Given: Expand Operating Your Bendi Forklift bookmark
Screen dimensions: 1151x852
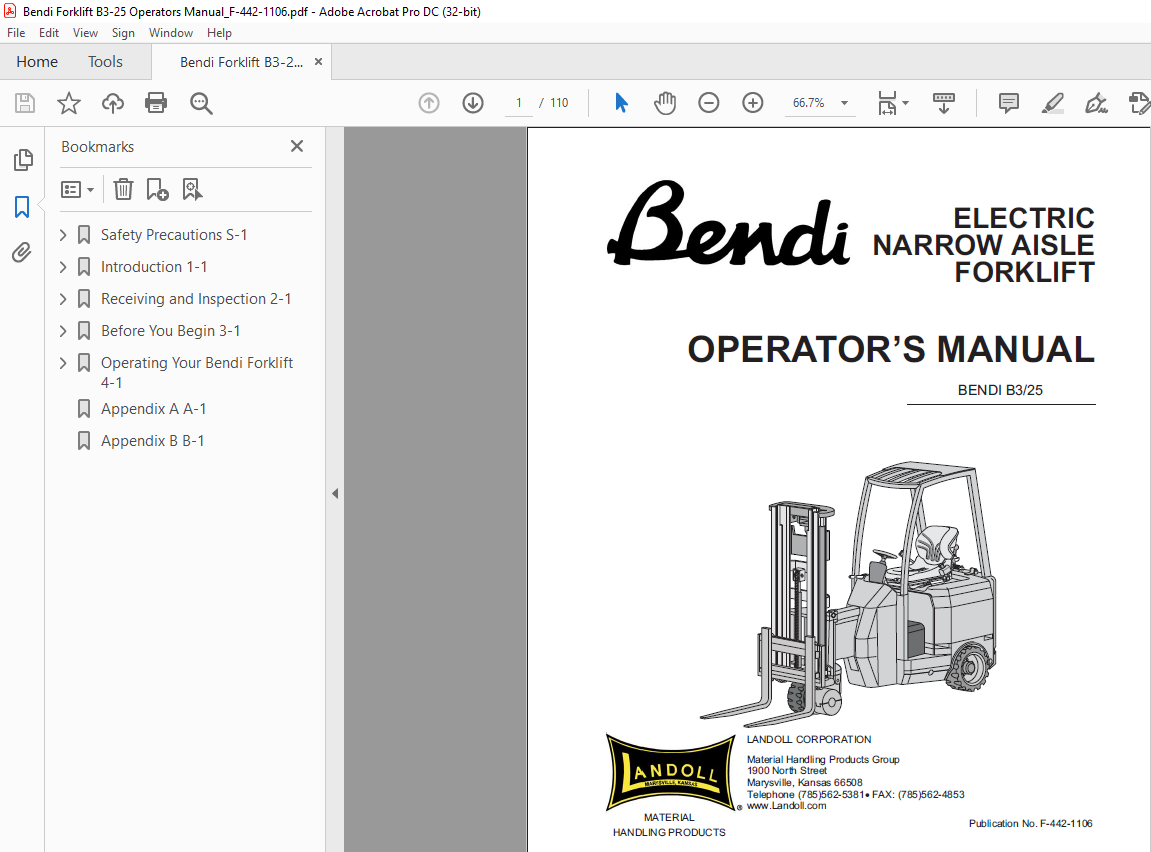Looking at the screenshot, I should coord(63,363).
